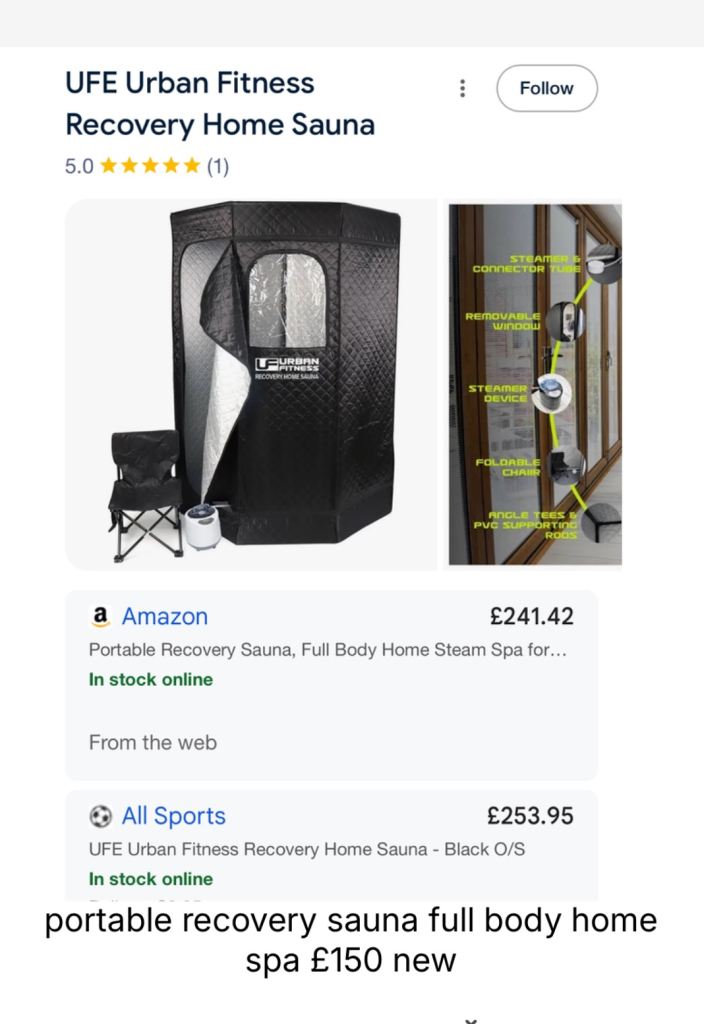This screenshot has height=1024, width=704.
Task: Open the three-dot more options menu
Action: click(x=462, y=88)
